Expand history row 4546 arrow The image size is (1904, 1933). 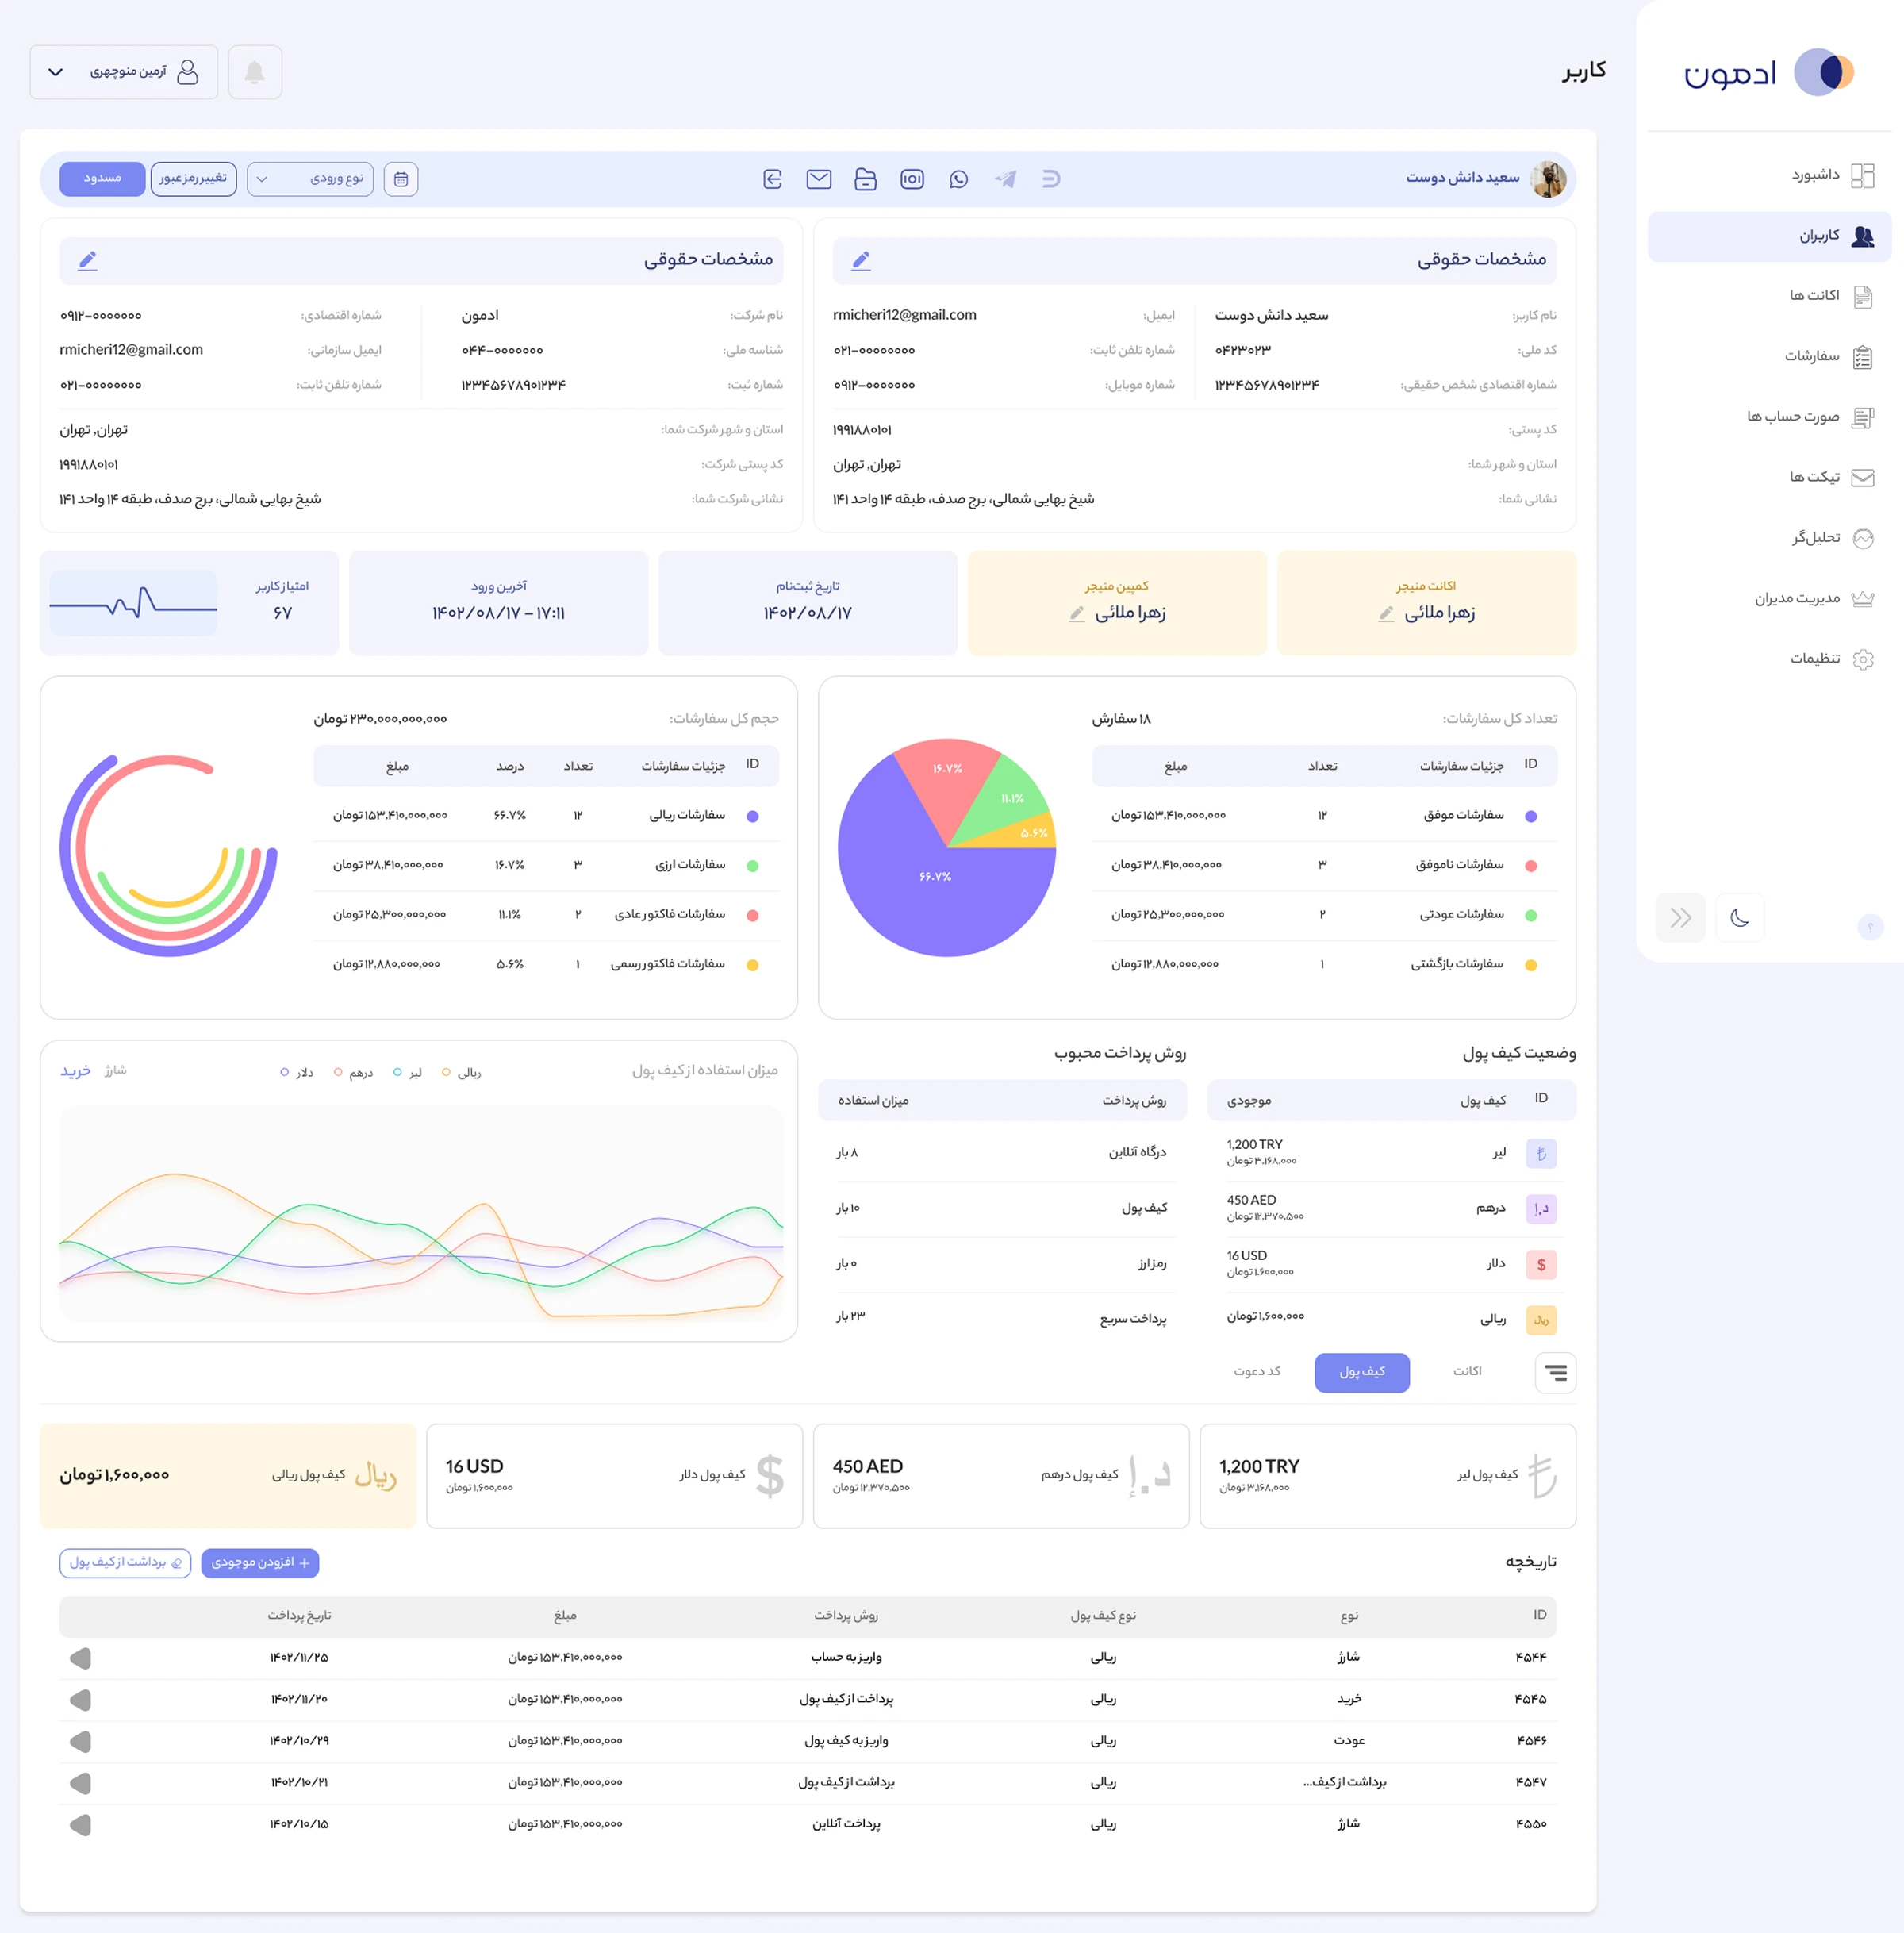click(x=81, y=1742)
